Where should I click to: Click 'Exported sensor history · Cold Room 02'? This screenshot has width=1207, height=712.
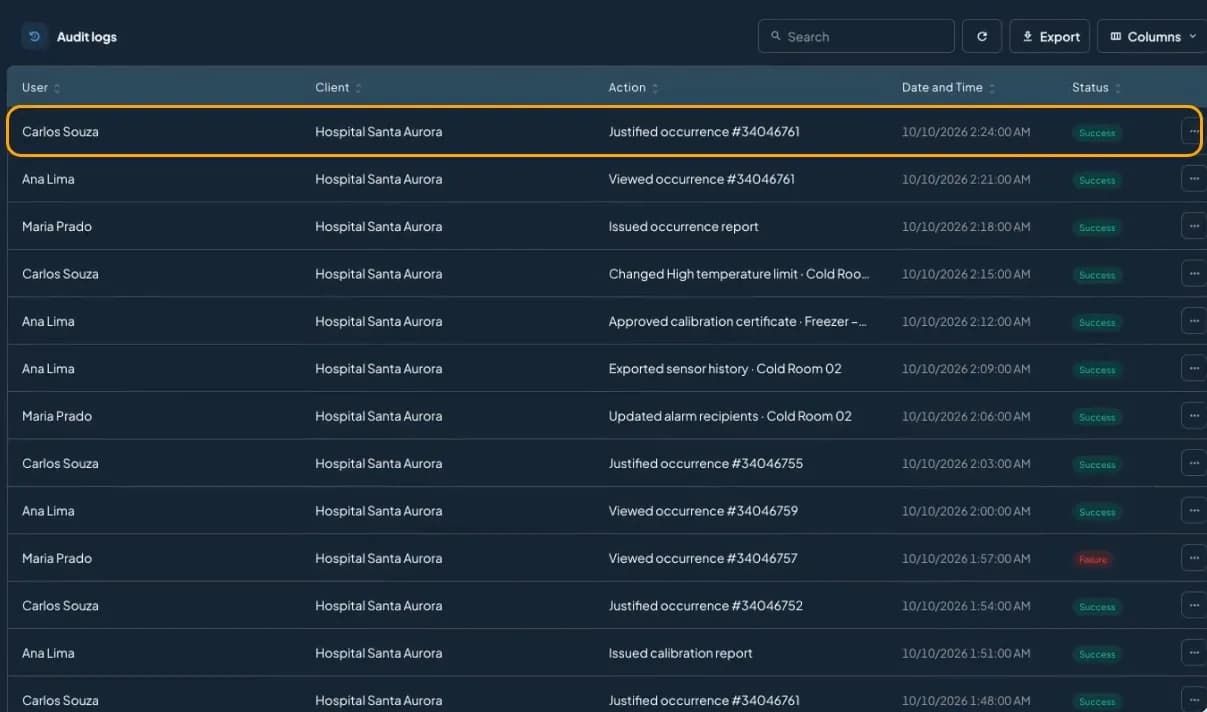[725, 368]
